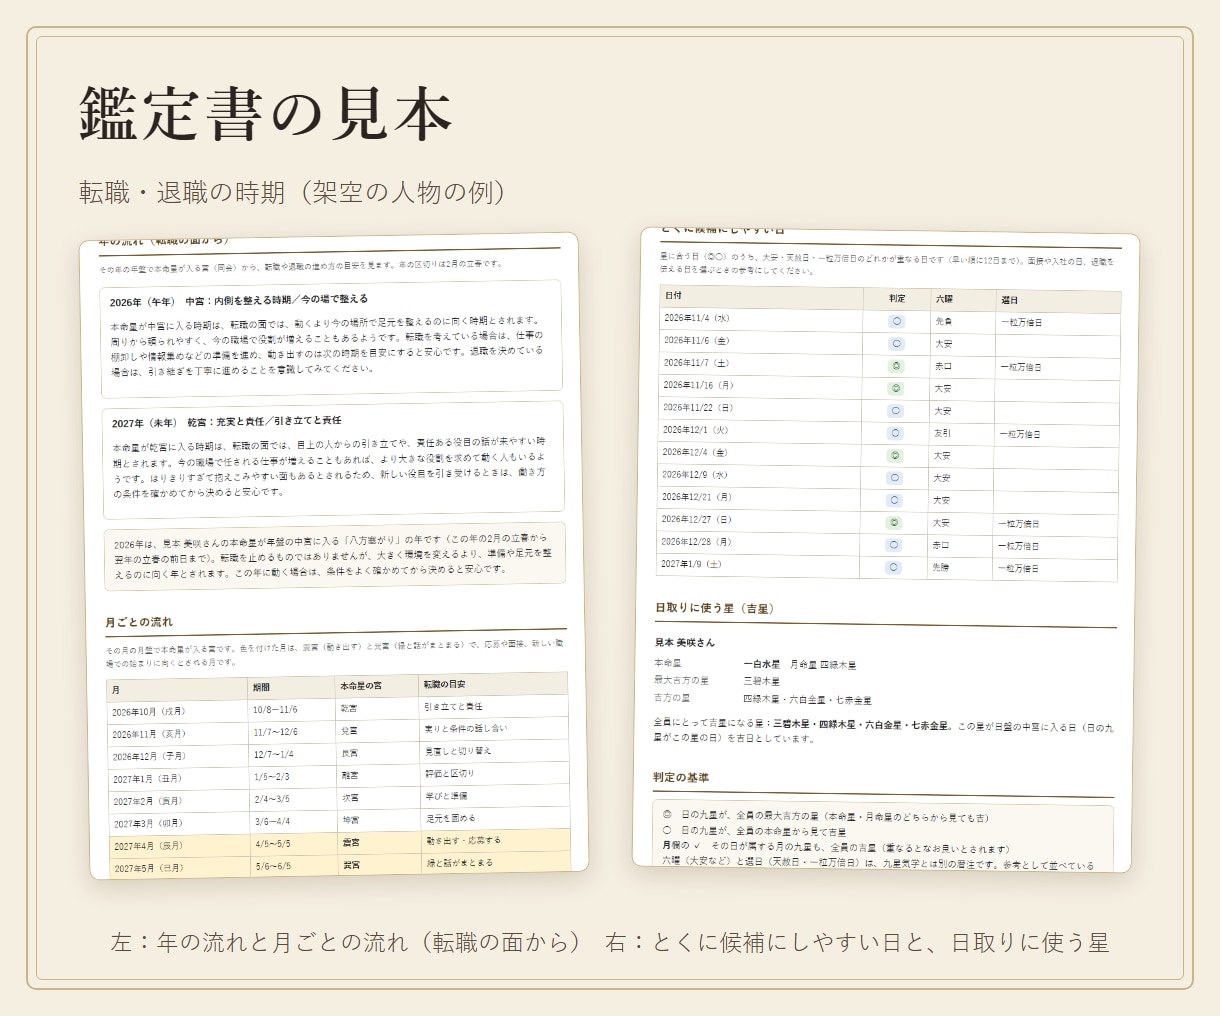The width and height of the screenshot is (1220, 1016).
Task: Click the column header '選日'
Action: tap(1009, 300)
